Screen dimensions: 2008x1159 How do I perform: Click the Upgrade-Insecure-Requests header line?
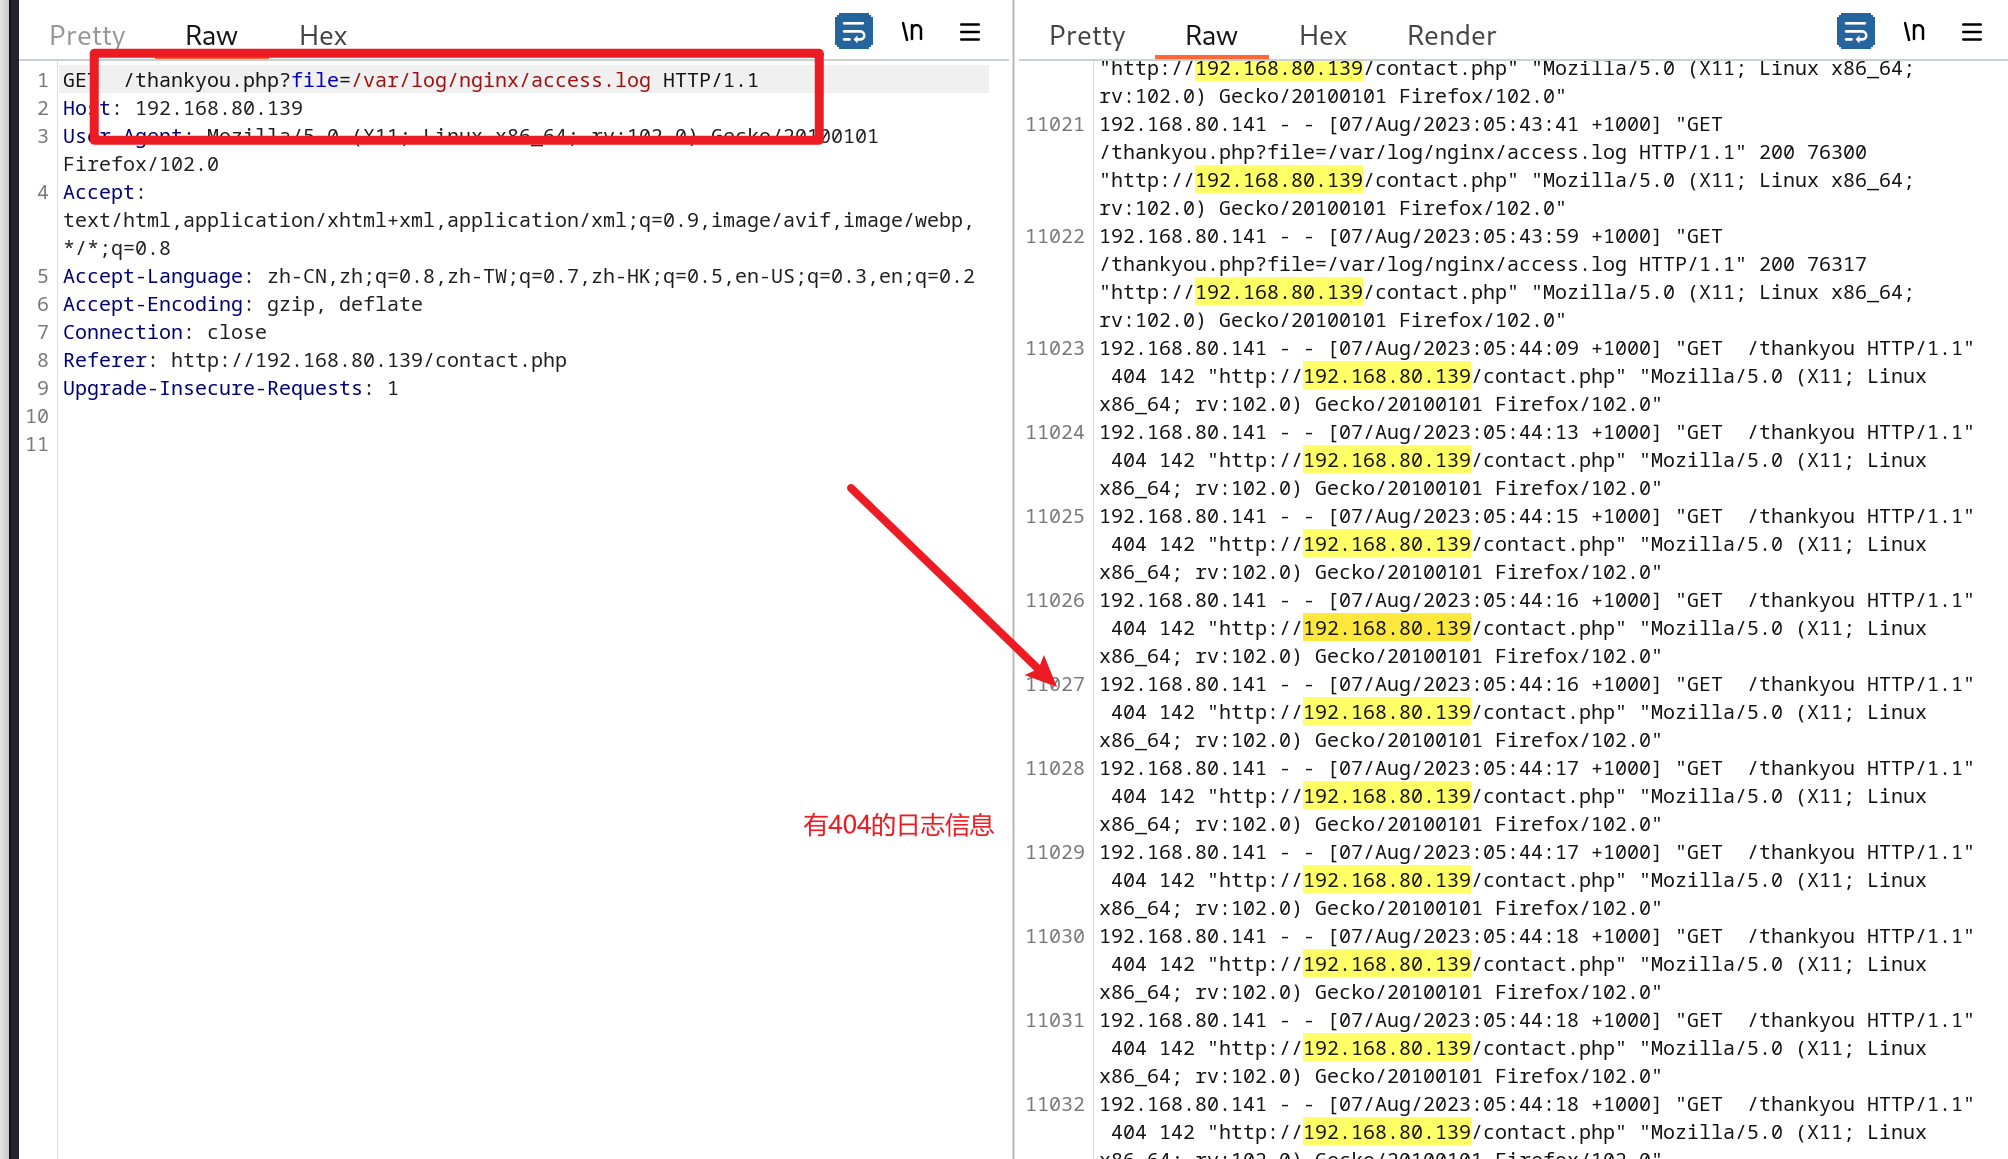[x=230, y=388]
